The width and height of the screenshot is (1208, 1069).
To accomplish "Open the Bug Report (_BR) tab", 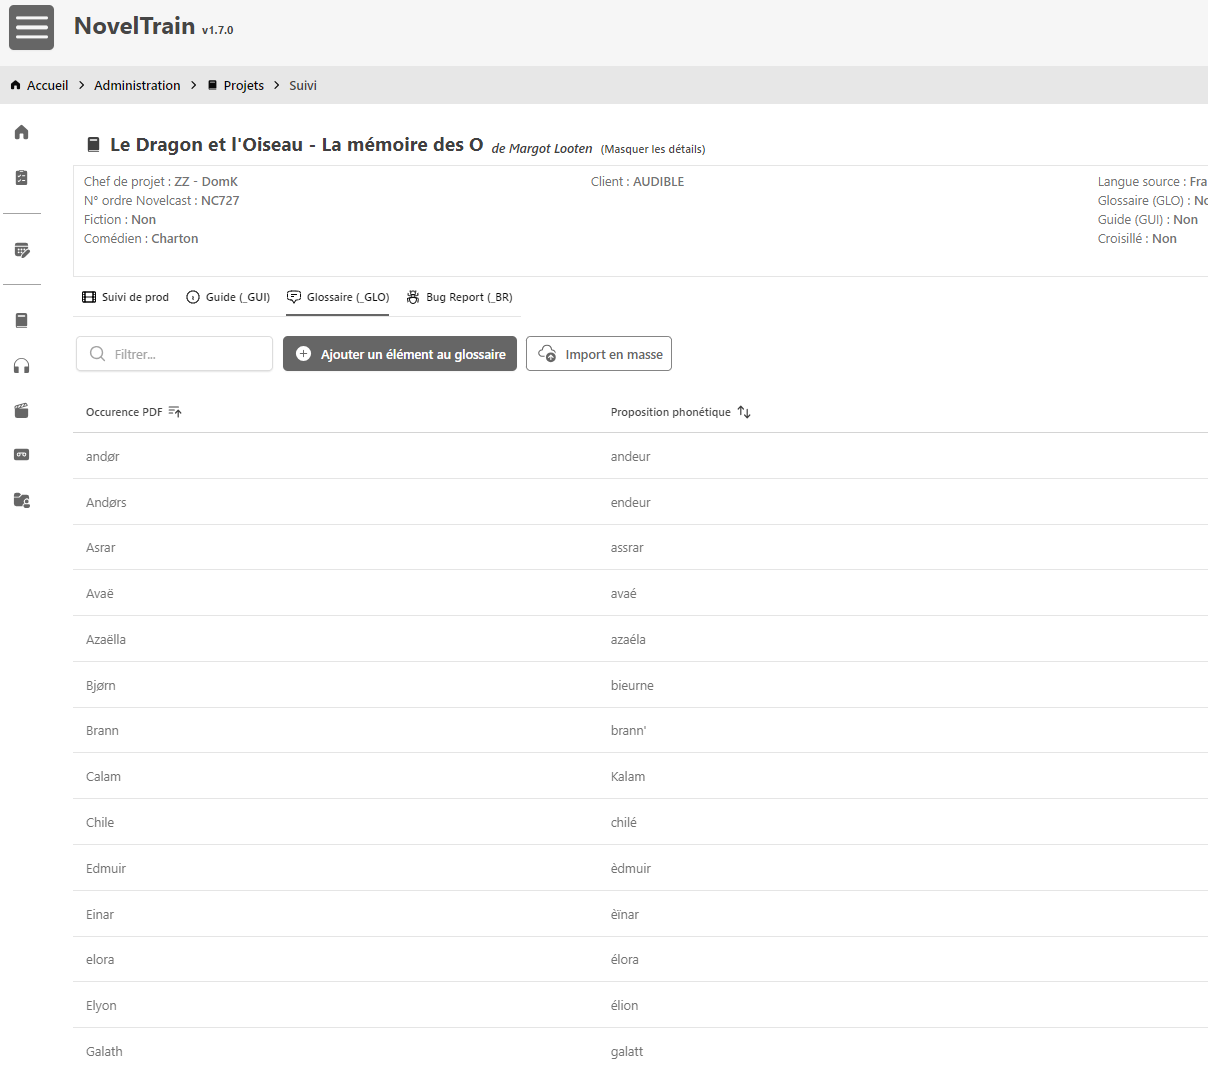I will tap(459, 297).
